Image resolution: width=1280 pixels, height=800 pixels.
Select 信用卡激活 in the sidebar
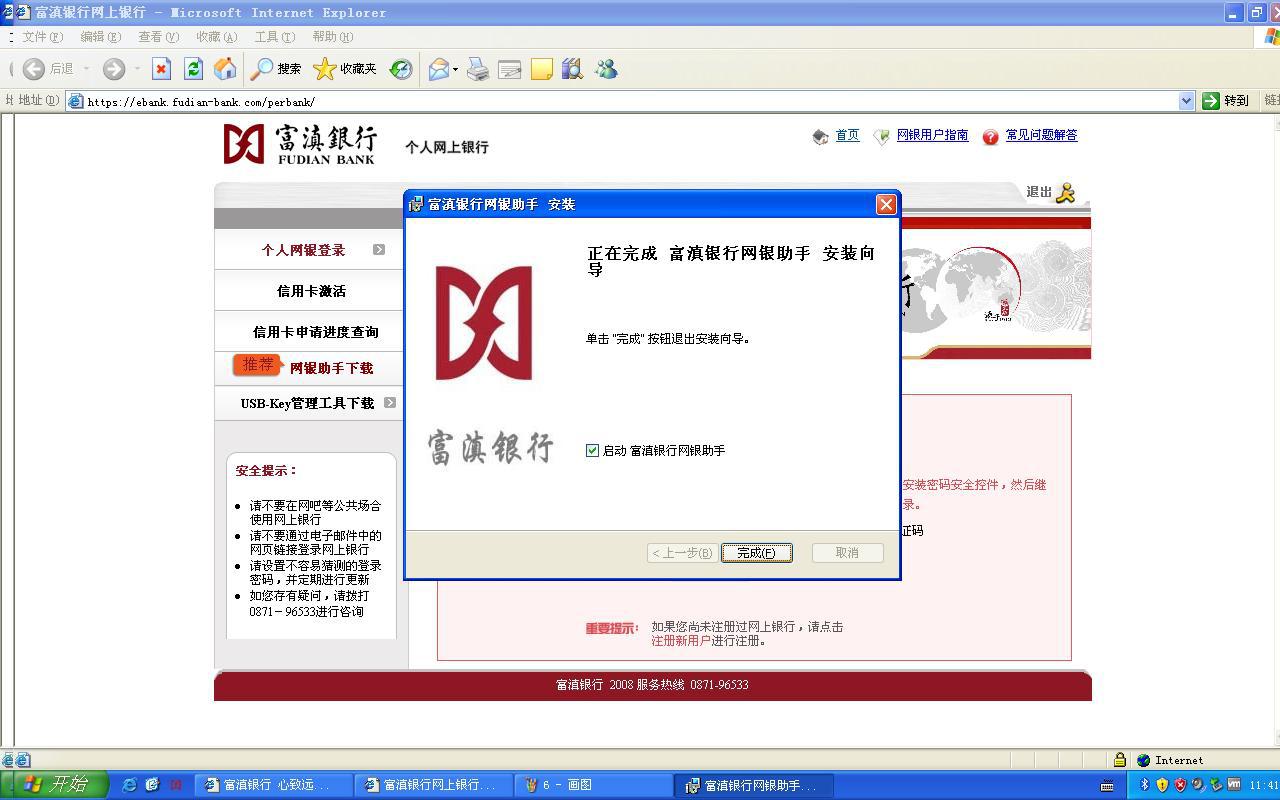[x=311, y=291]
